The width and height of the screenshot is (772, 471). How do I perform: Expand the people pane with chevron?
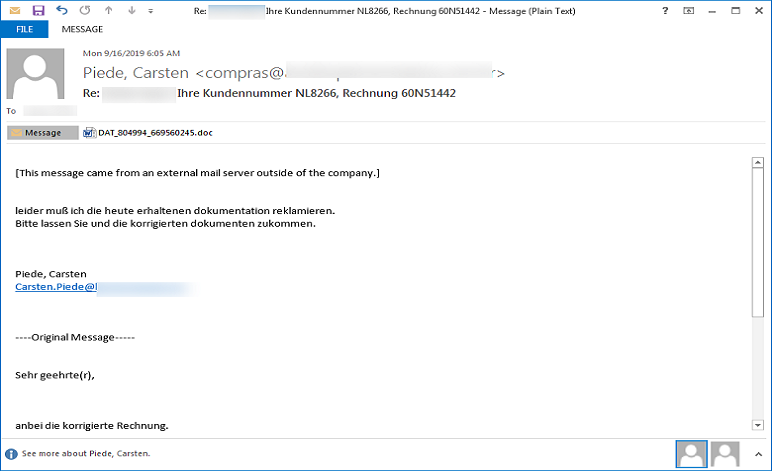[758, 454]
